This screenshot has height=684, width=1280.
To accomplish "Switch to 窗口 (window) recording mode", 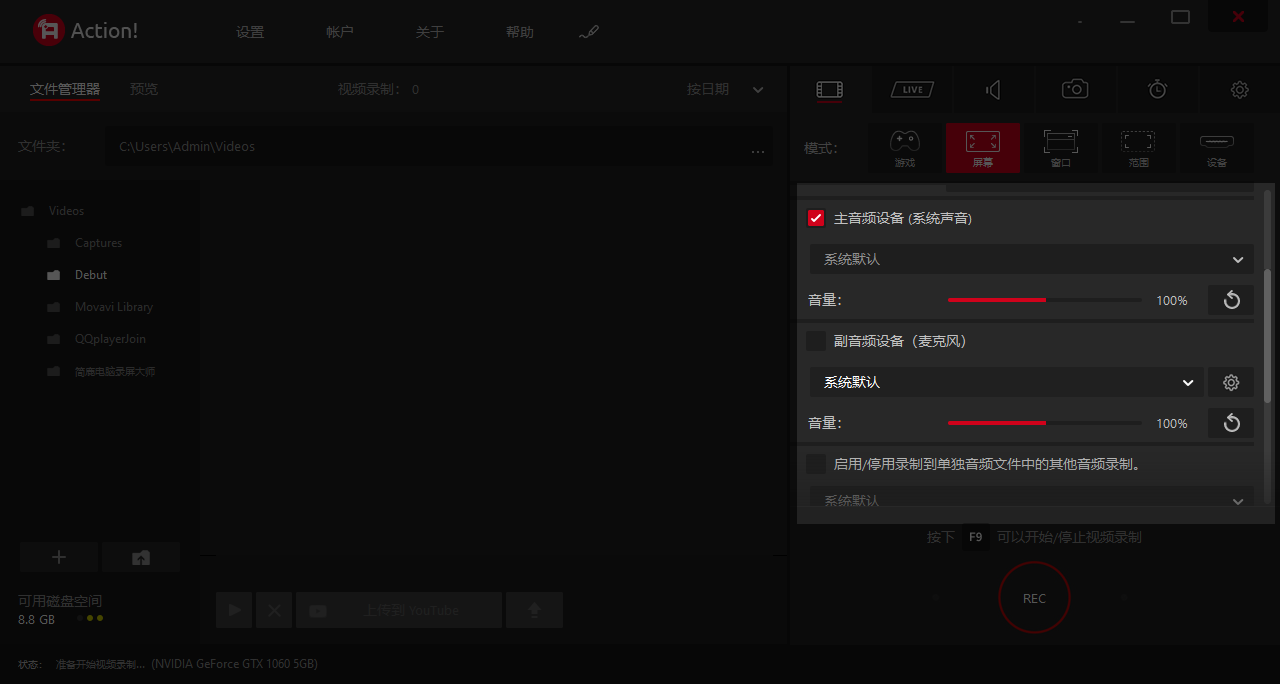I will tap(1061, 148).
